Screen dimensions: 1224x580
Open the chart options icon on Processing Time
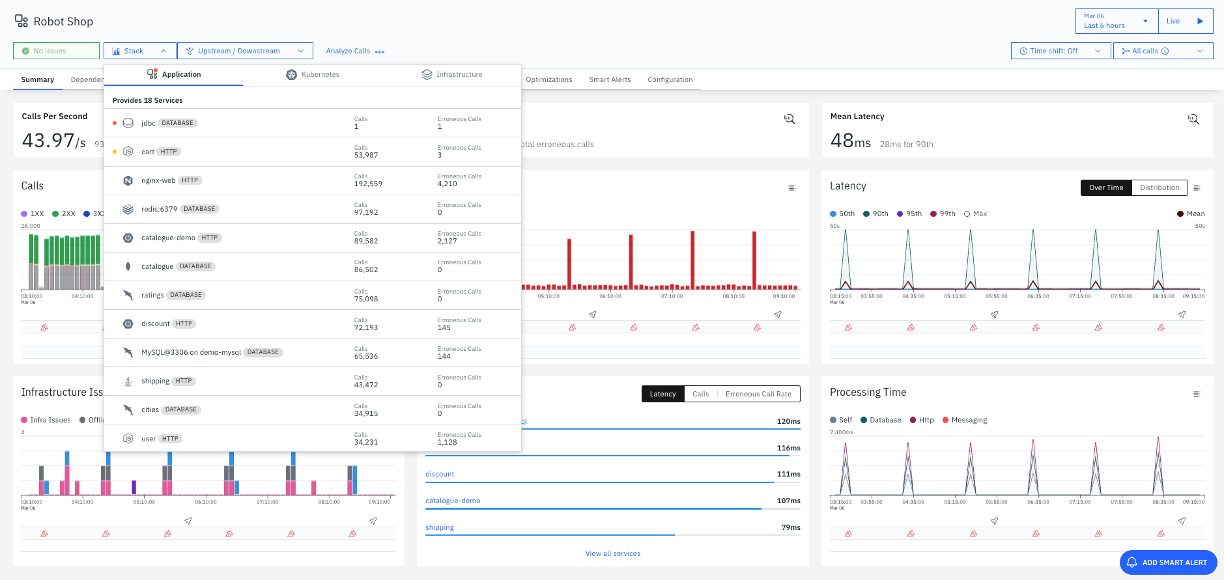click(x=1196, y=392)
